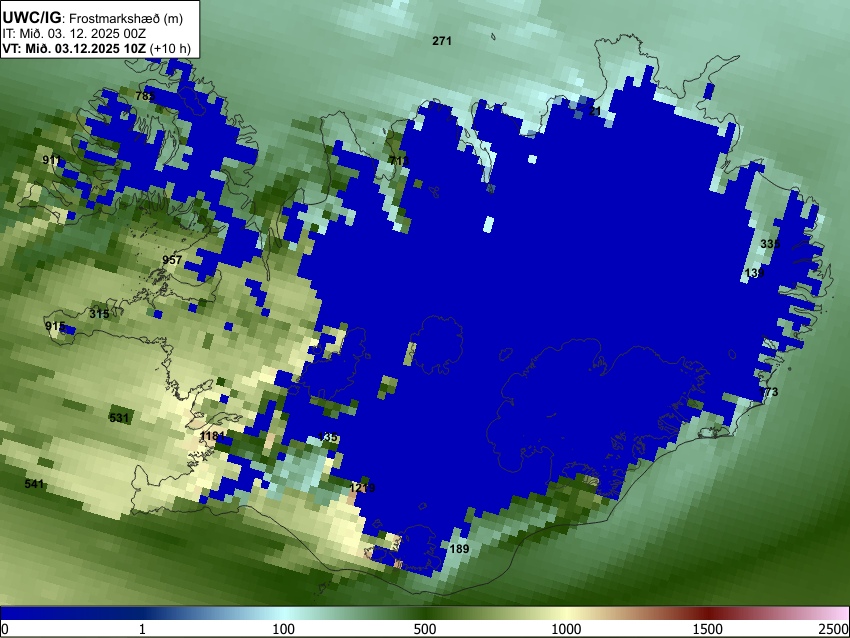Click the map value 713
The height and width of the screenshot is (638, 850).
[x=398, y=160]
